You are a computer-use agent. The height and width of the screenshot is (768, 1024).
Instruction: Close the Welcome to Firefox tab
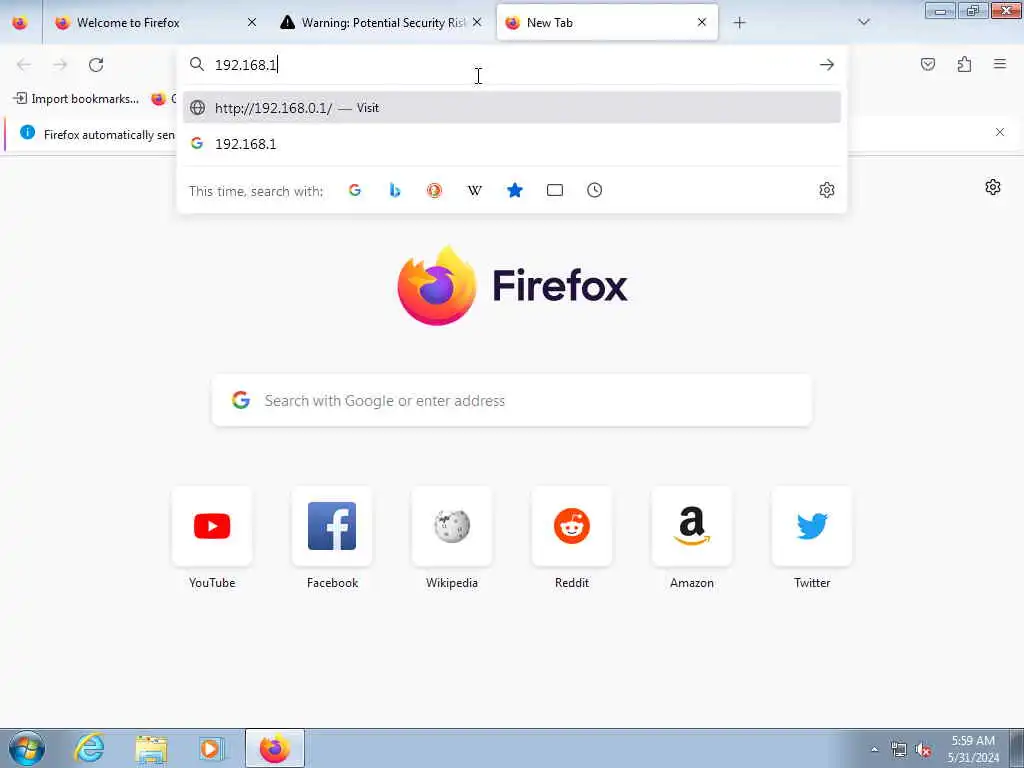(252, 22)
